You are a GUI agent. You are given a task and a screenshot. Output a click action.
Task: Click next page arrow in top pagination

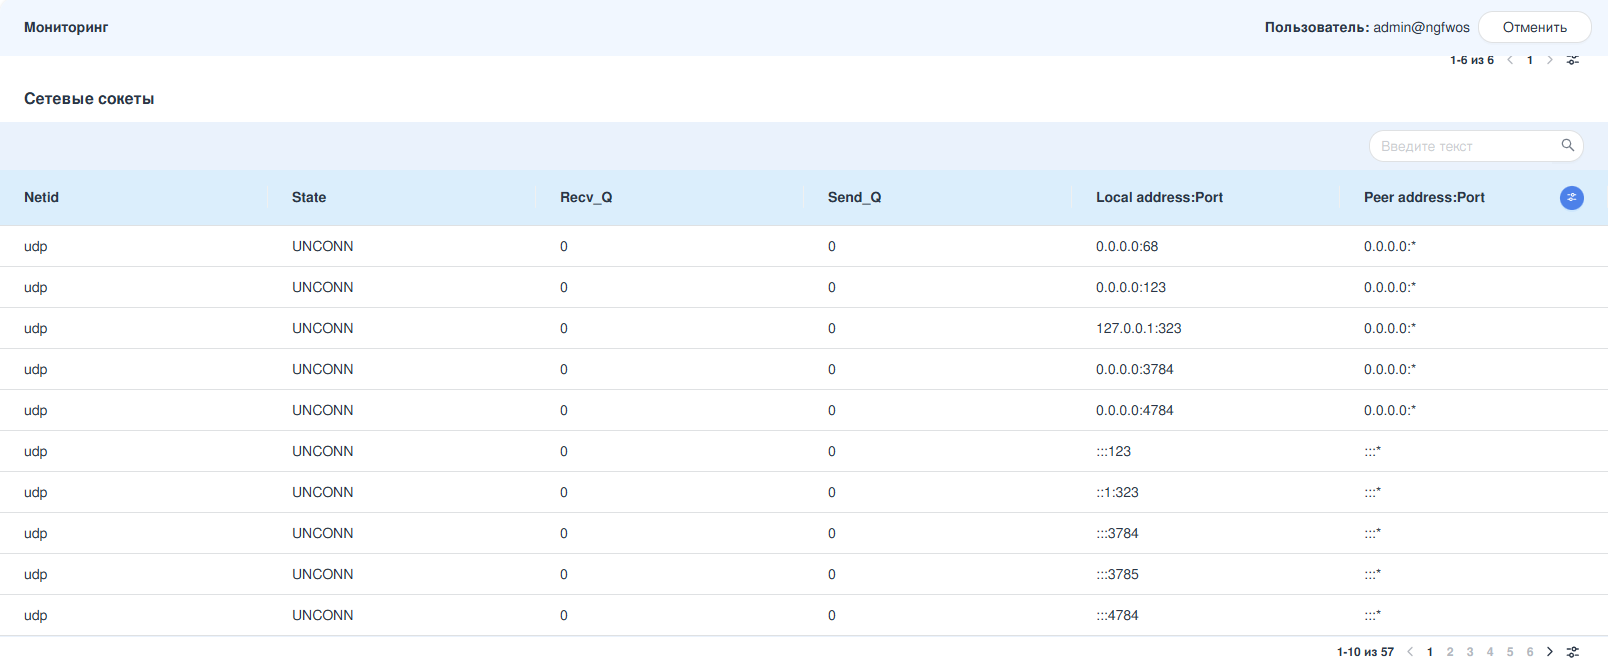[1550, 60]
